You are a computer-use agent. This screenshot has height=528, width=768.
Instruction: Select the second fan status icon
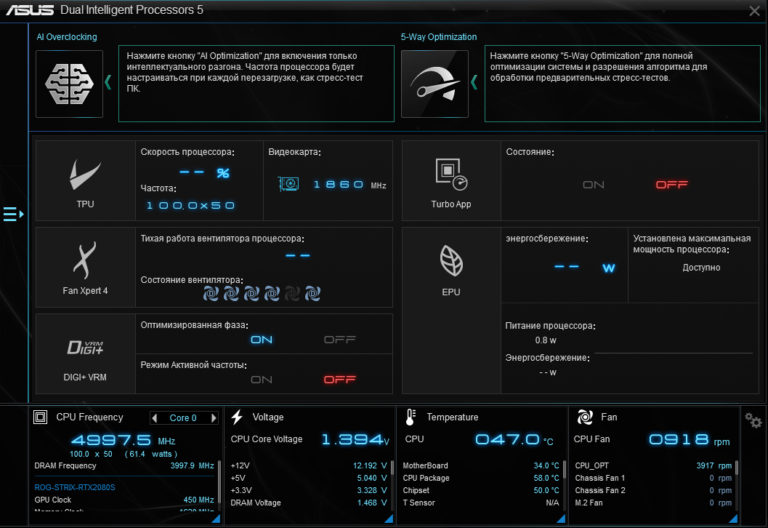pos(231,294)
